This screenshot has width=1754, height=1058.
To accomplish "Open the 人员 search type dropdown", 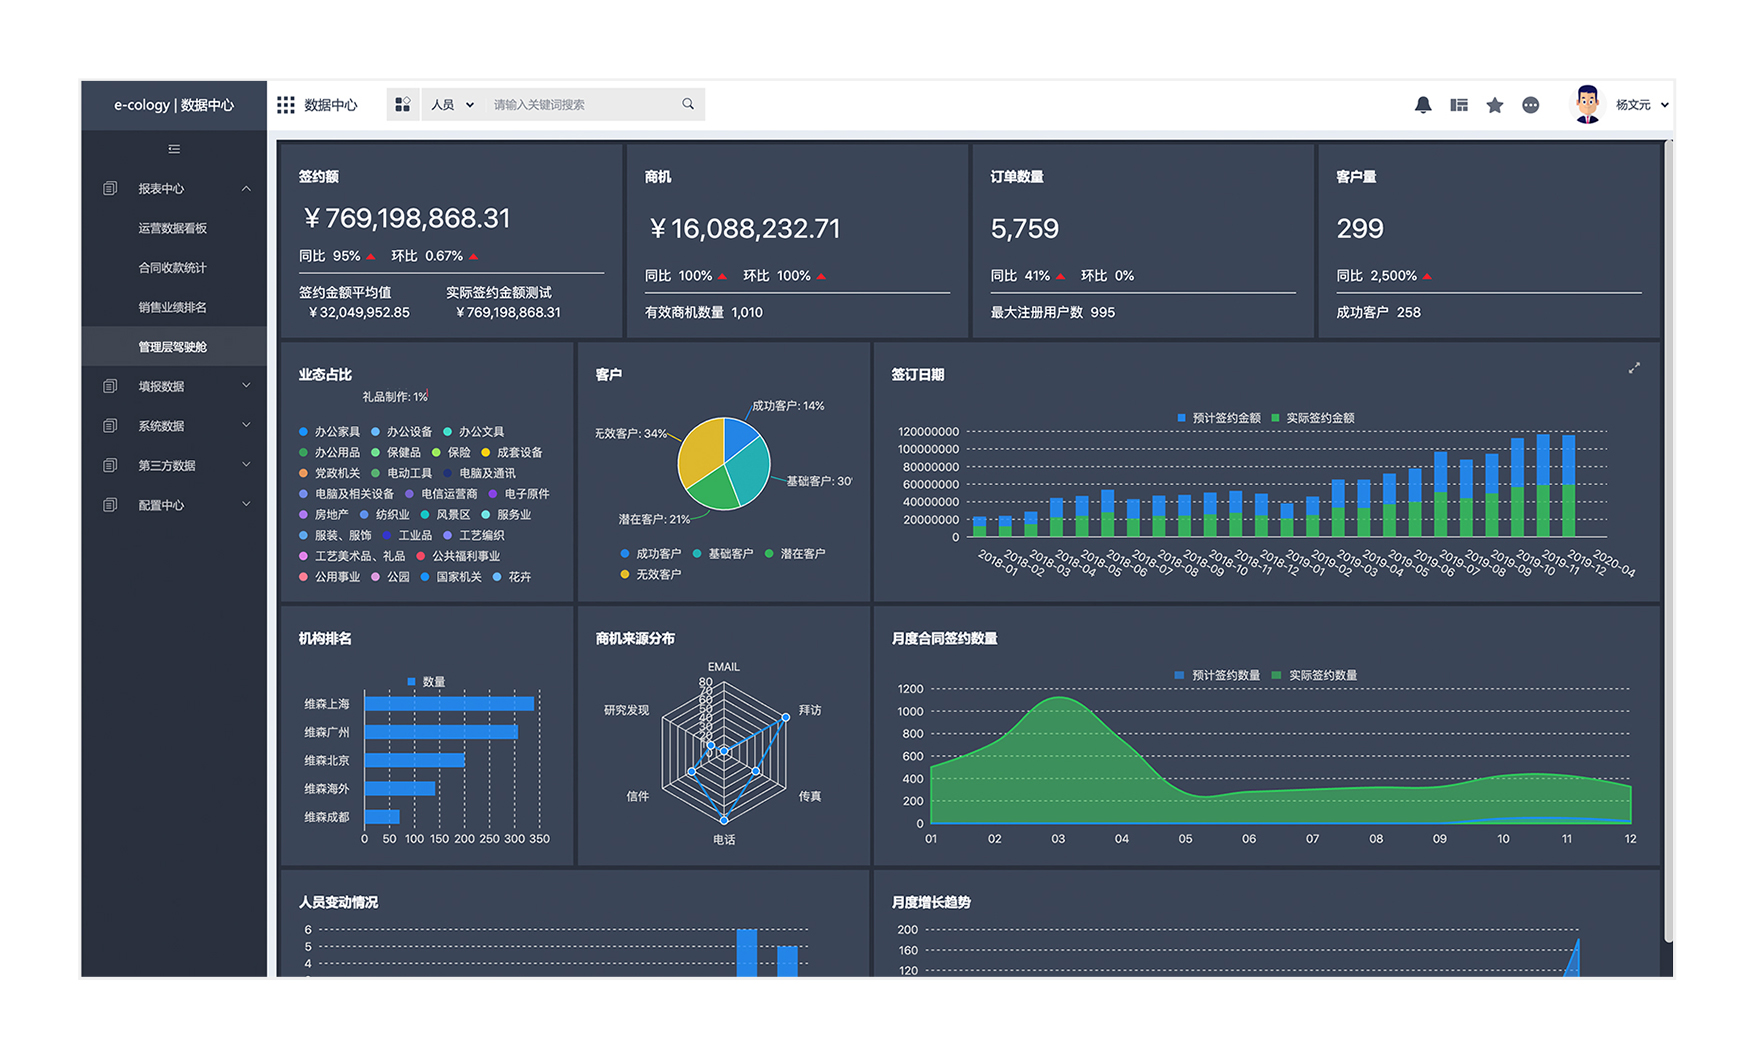I will click(x=452, y=105).
